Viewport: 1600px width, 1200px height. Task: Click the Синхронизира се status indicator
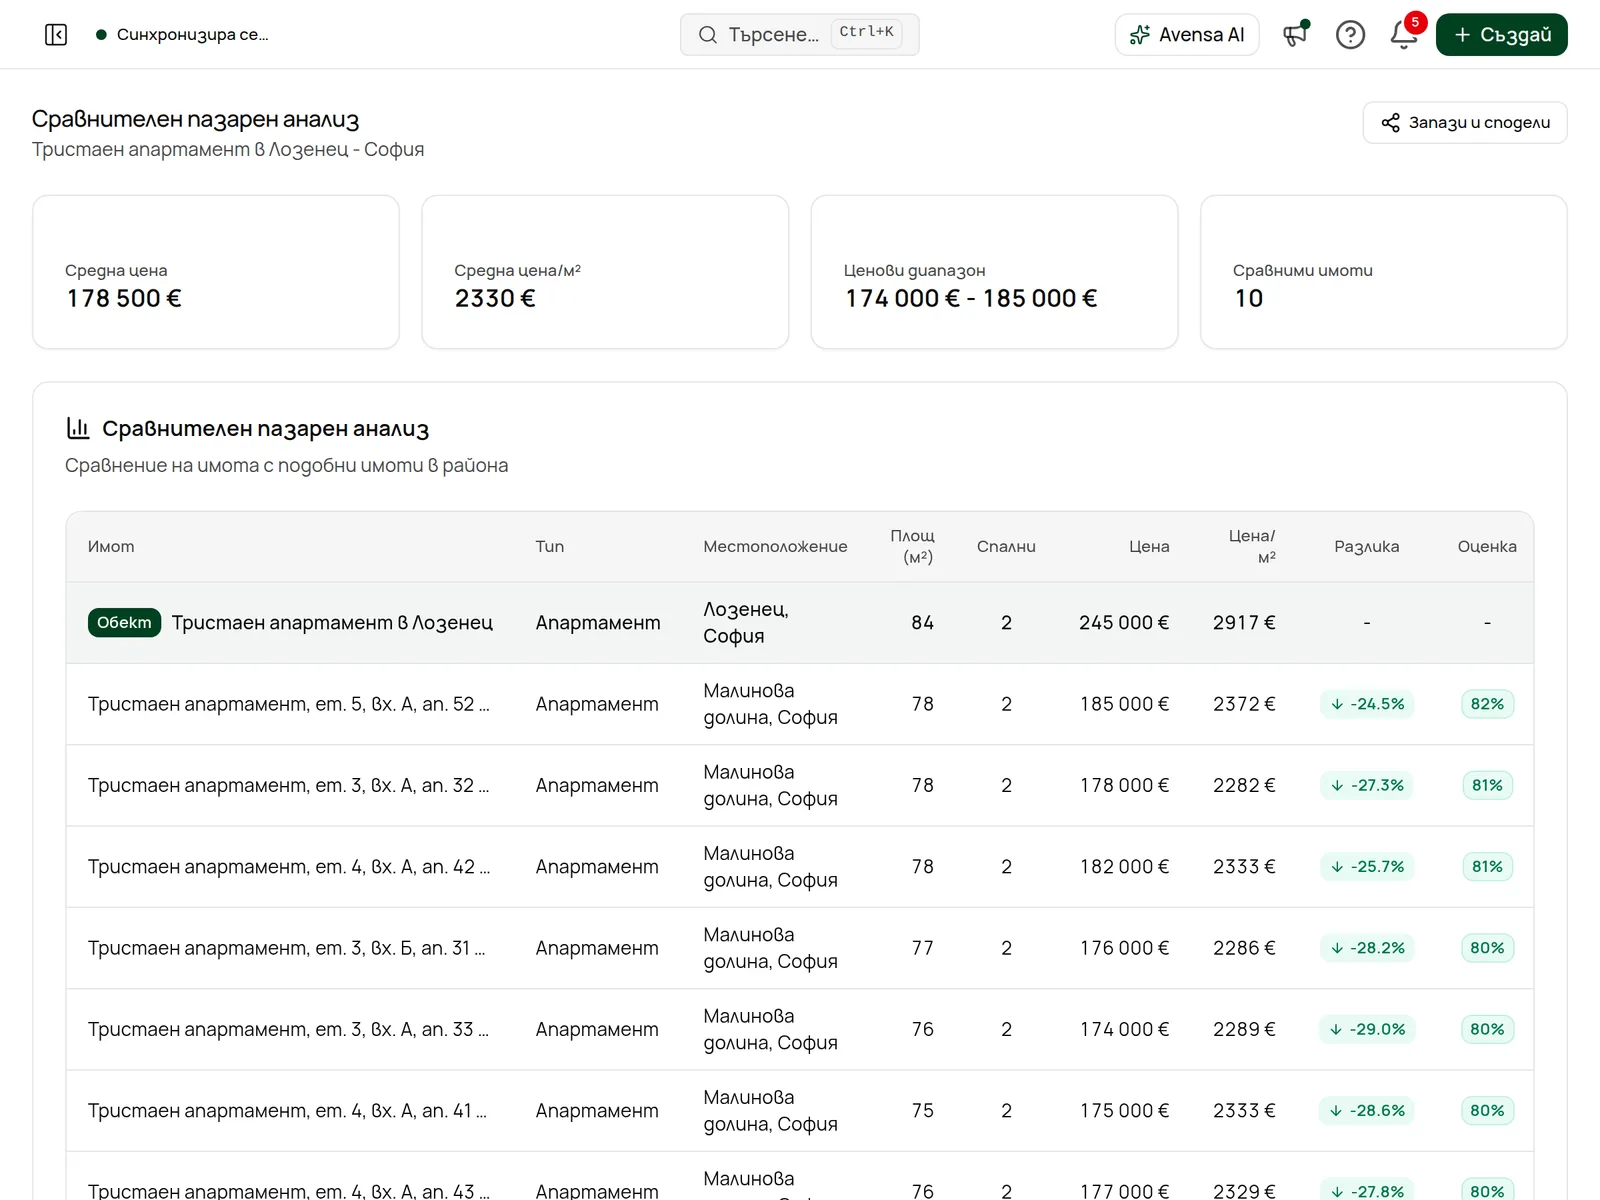coord(183,35)
